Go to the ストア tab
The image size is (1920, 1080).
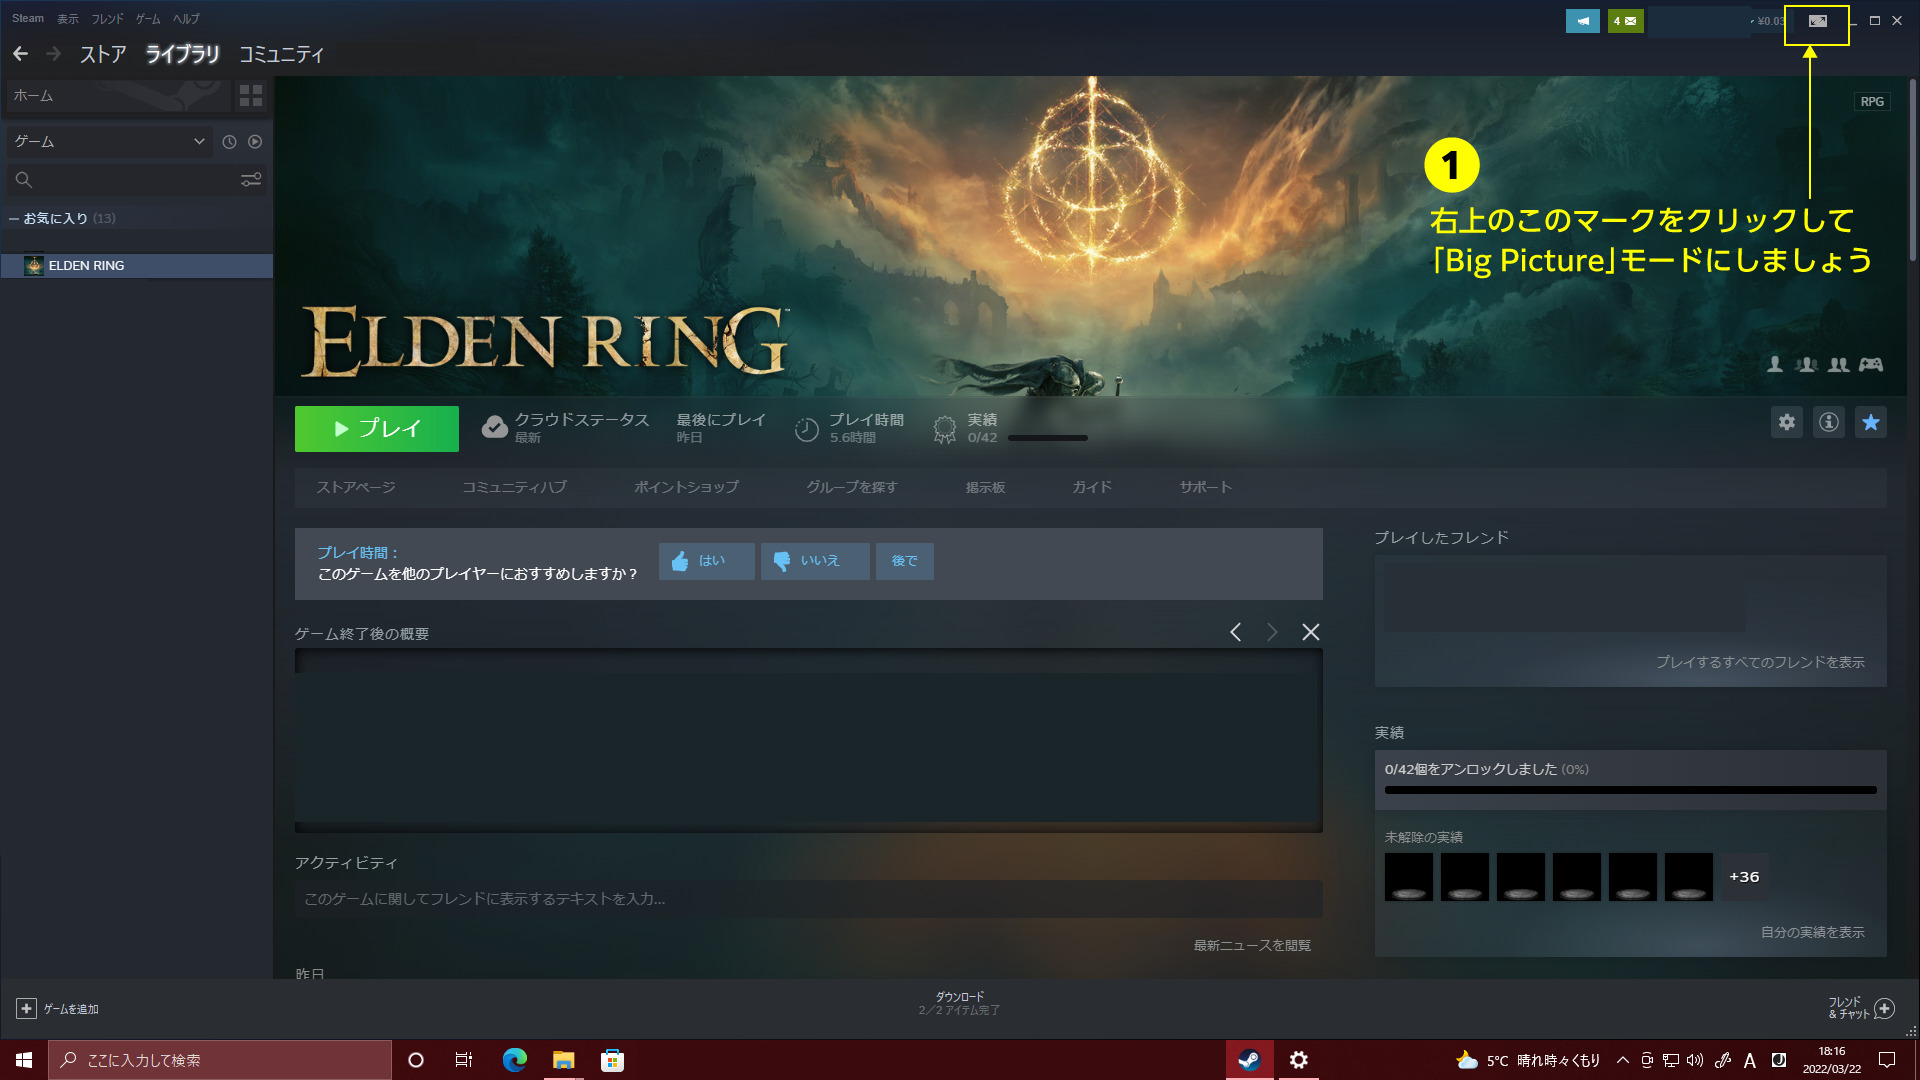tap(103, 55)
